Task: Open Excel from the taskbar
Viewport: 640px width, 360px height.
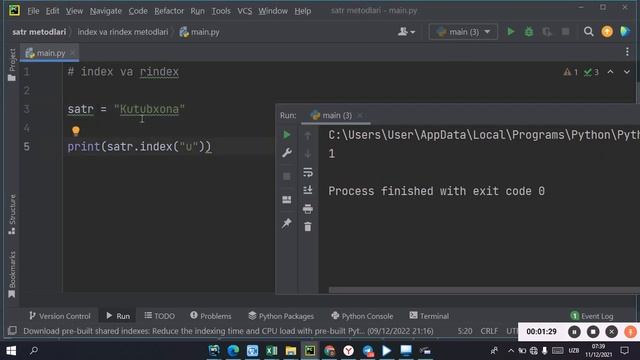Action: 271,351
